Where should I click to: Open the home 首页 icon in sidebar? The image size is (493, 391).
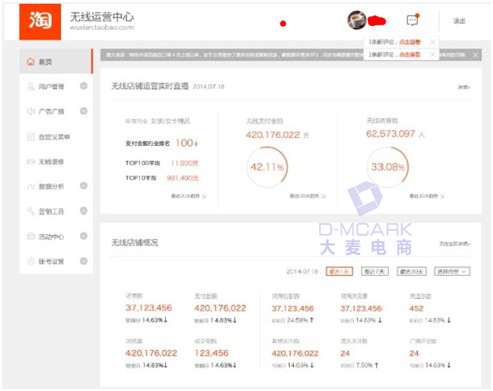[31, 62]
